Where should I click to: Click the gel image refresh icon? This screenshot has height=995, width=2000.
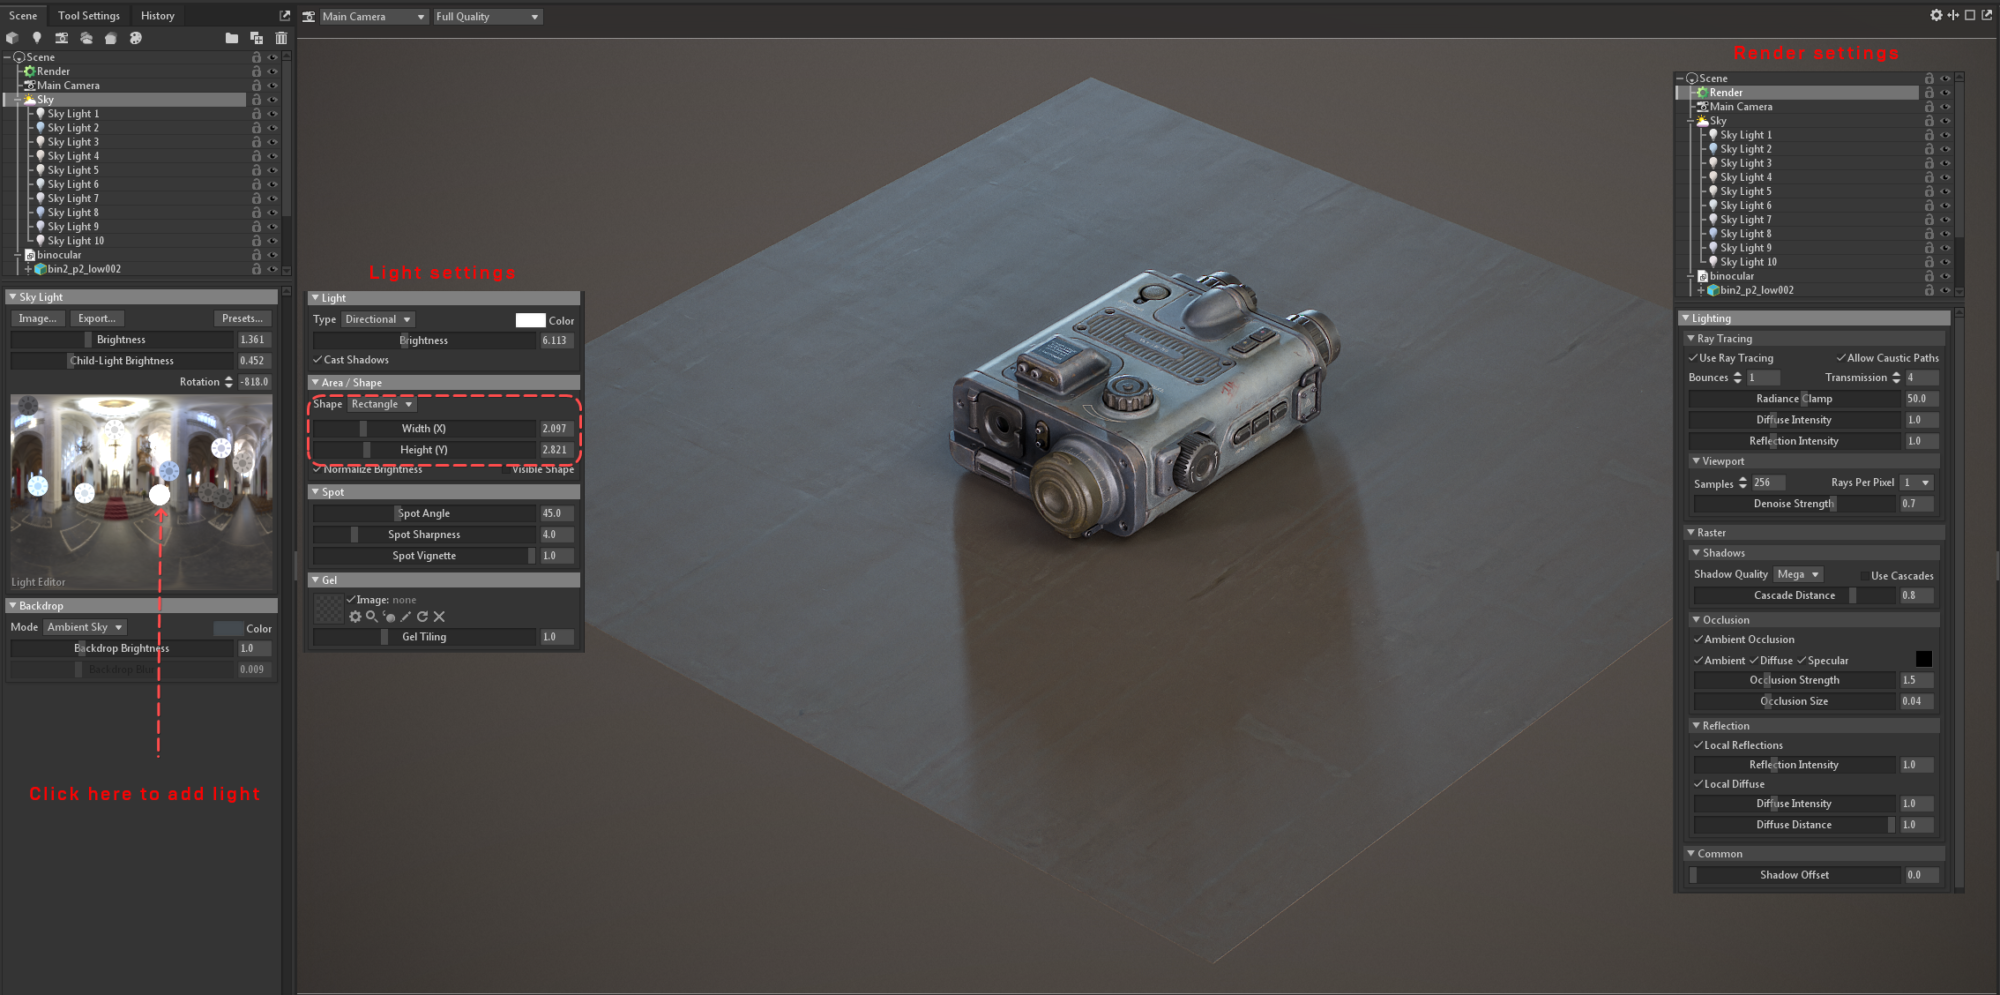(423, 617)
